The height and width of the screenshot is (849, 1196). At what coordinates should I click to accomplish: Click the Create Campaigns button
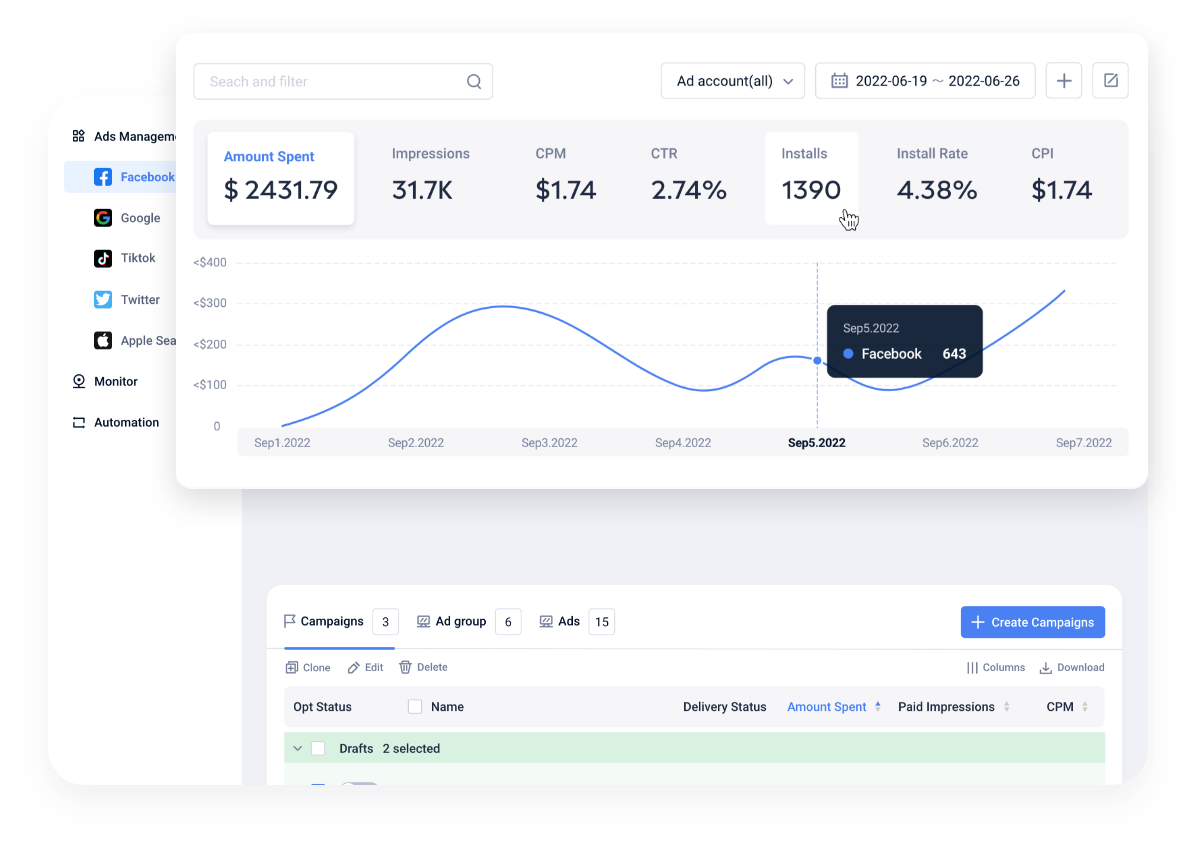tap(1032, 621)
